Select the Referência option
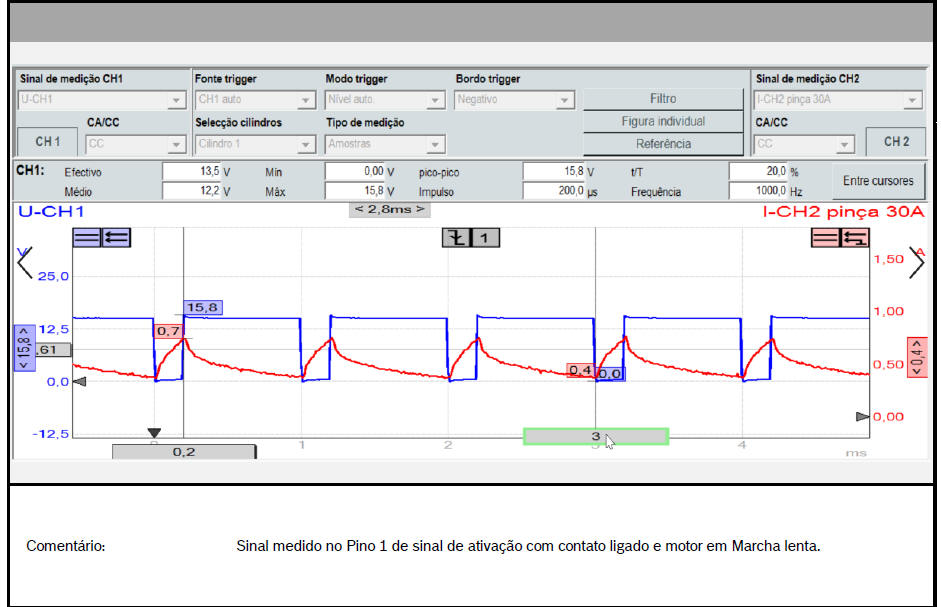Viewport: 941px width, 607px height. [x=663, y=143]
